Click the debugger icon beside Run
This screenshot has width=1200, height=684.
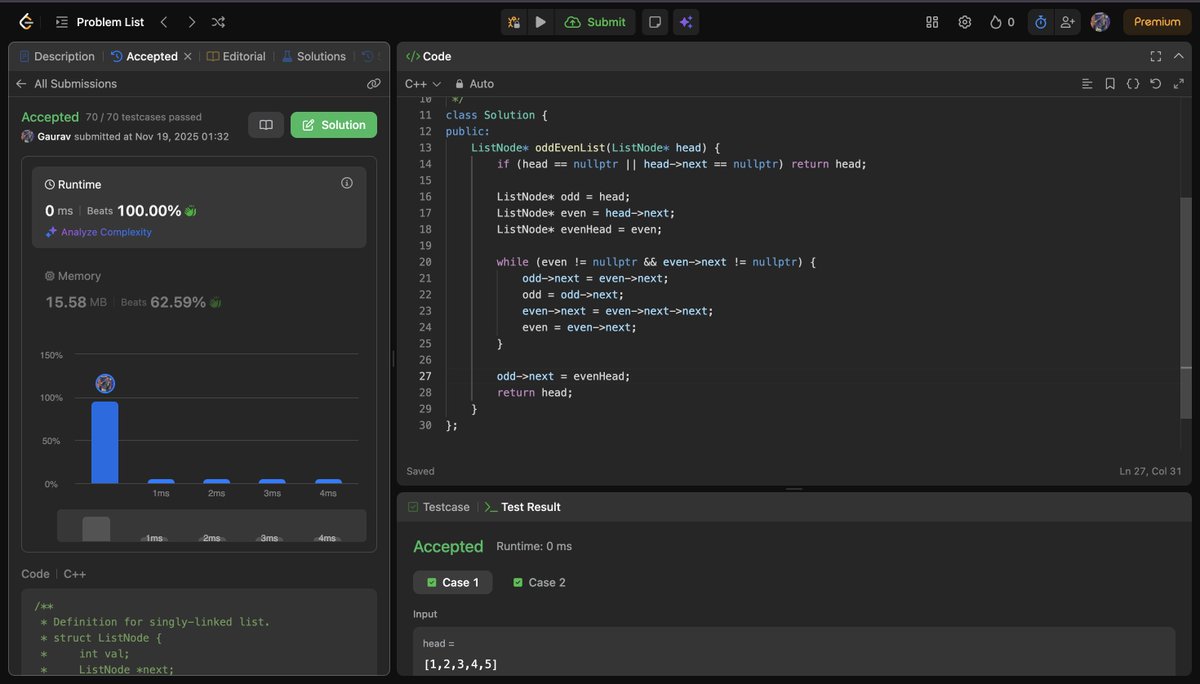point(514,22)
